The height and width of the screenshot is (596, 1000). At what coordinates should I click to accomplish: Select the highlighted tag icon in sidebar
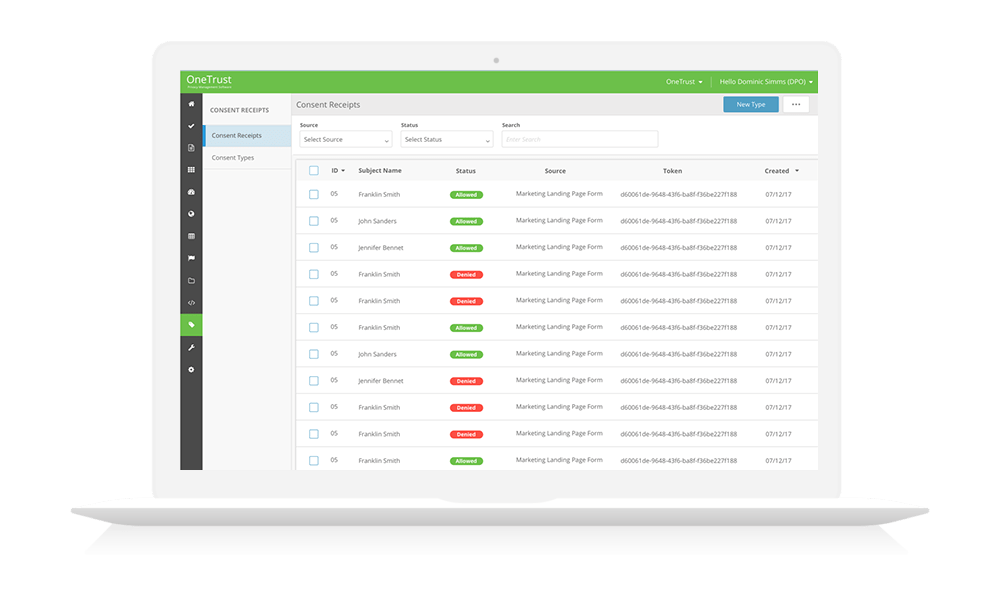[191, 325]
